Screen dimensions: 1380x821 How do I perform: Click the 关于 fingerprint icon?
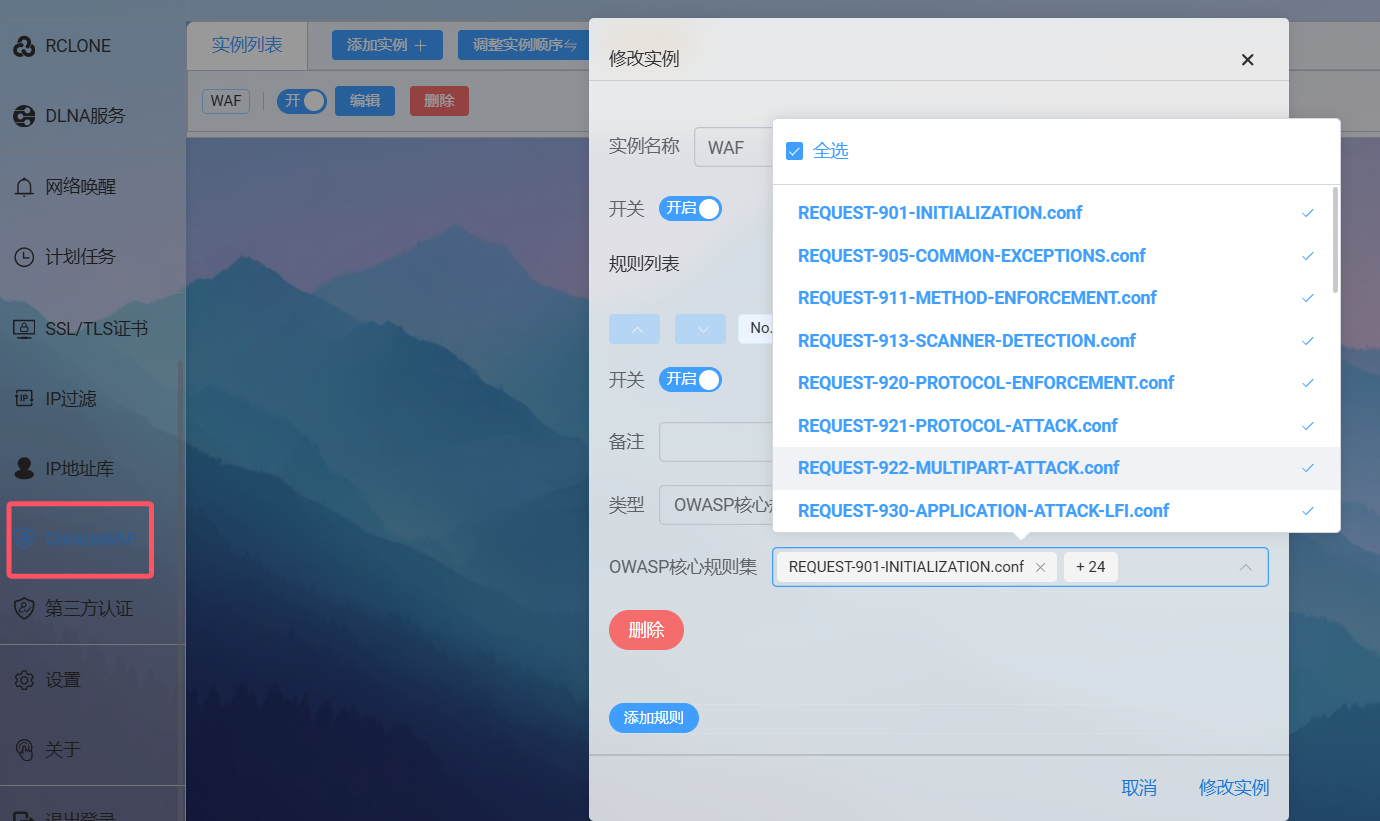24,749
